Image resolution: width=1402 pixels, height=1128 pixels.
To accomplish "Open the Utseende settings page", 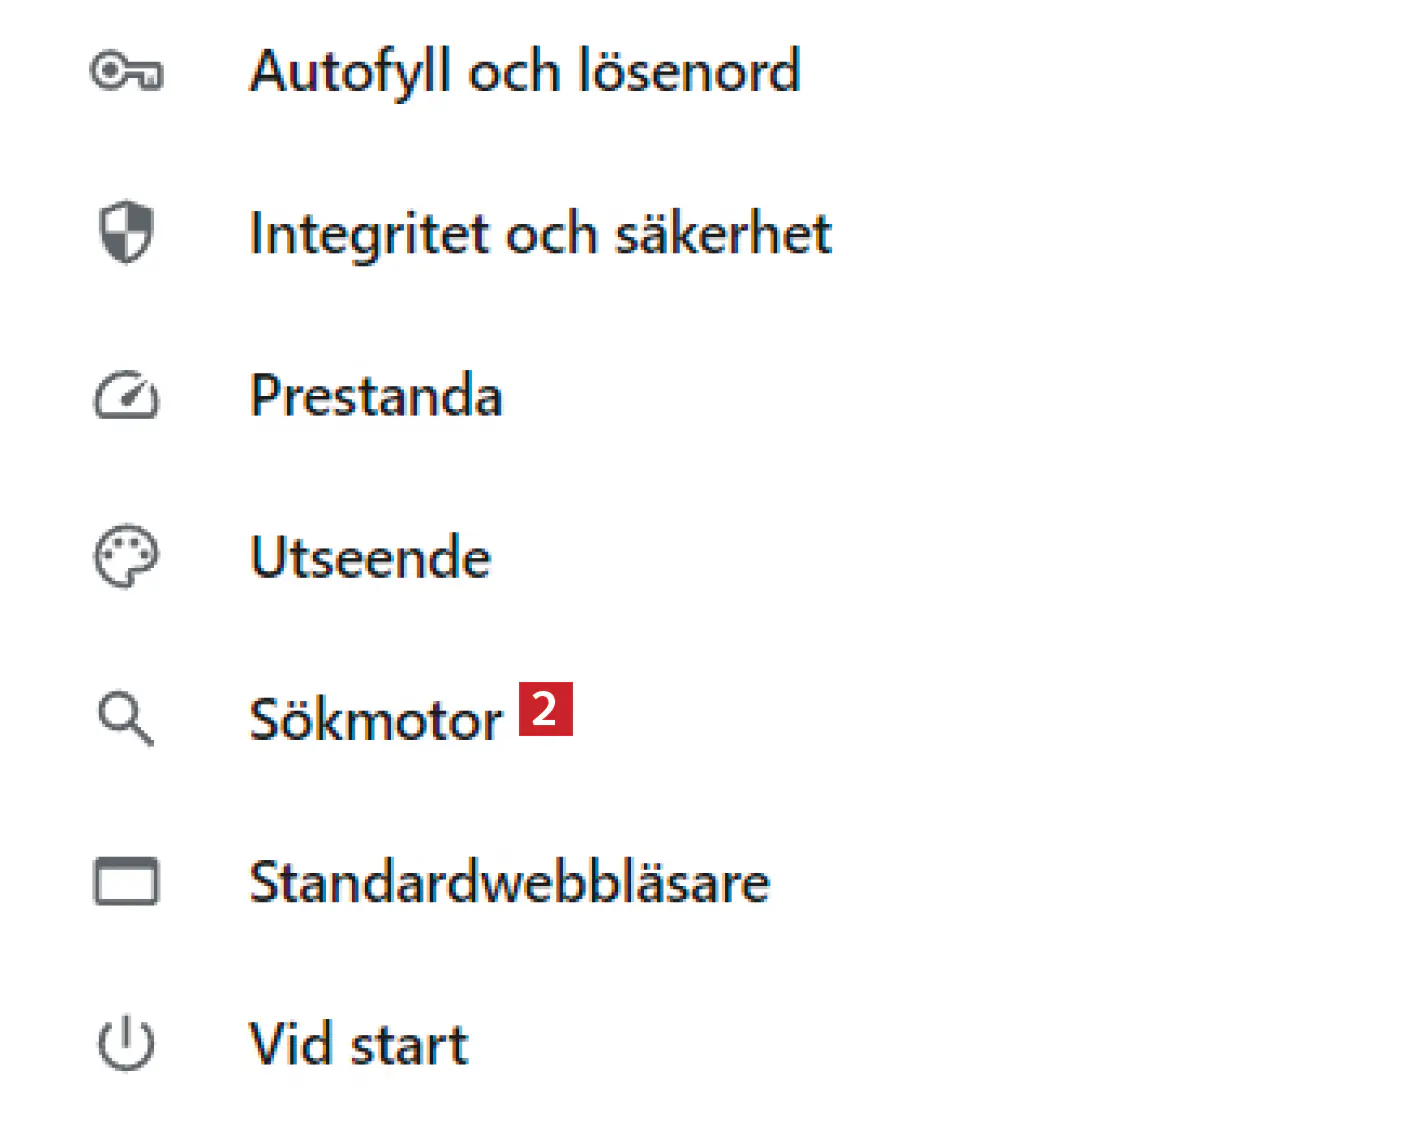I will (x=370, y=558).
